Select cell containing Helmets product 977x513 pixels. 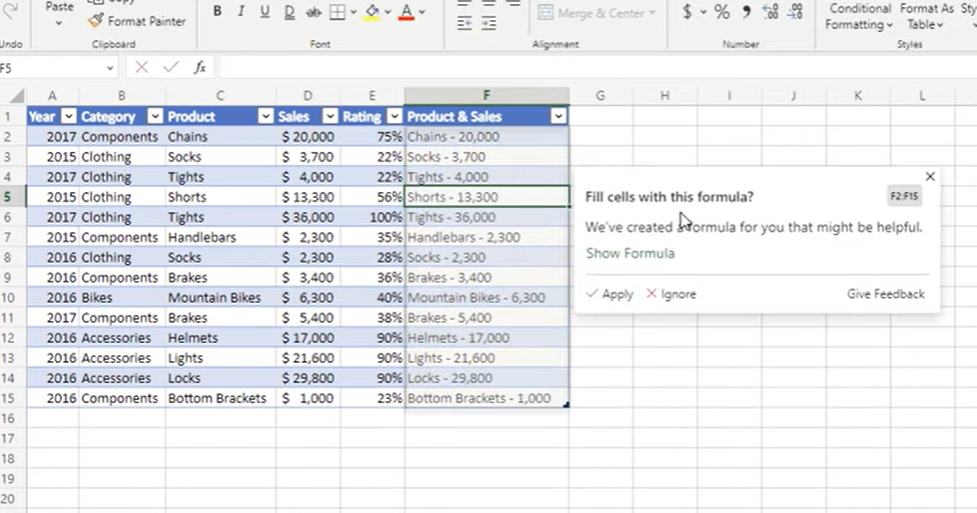click(x=221, y=337)
